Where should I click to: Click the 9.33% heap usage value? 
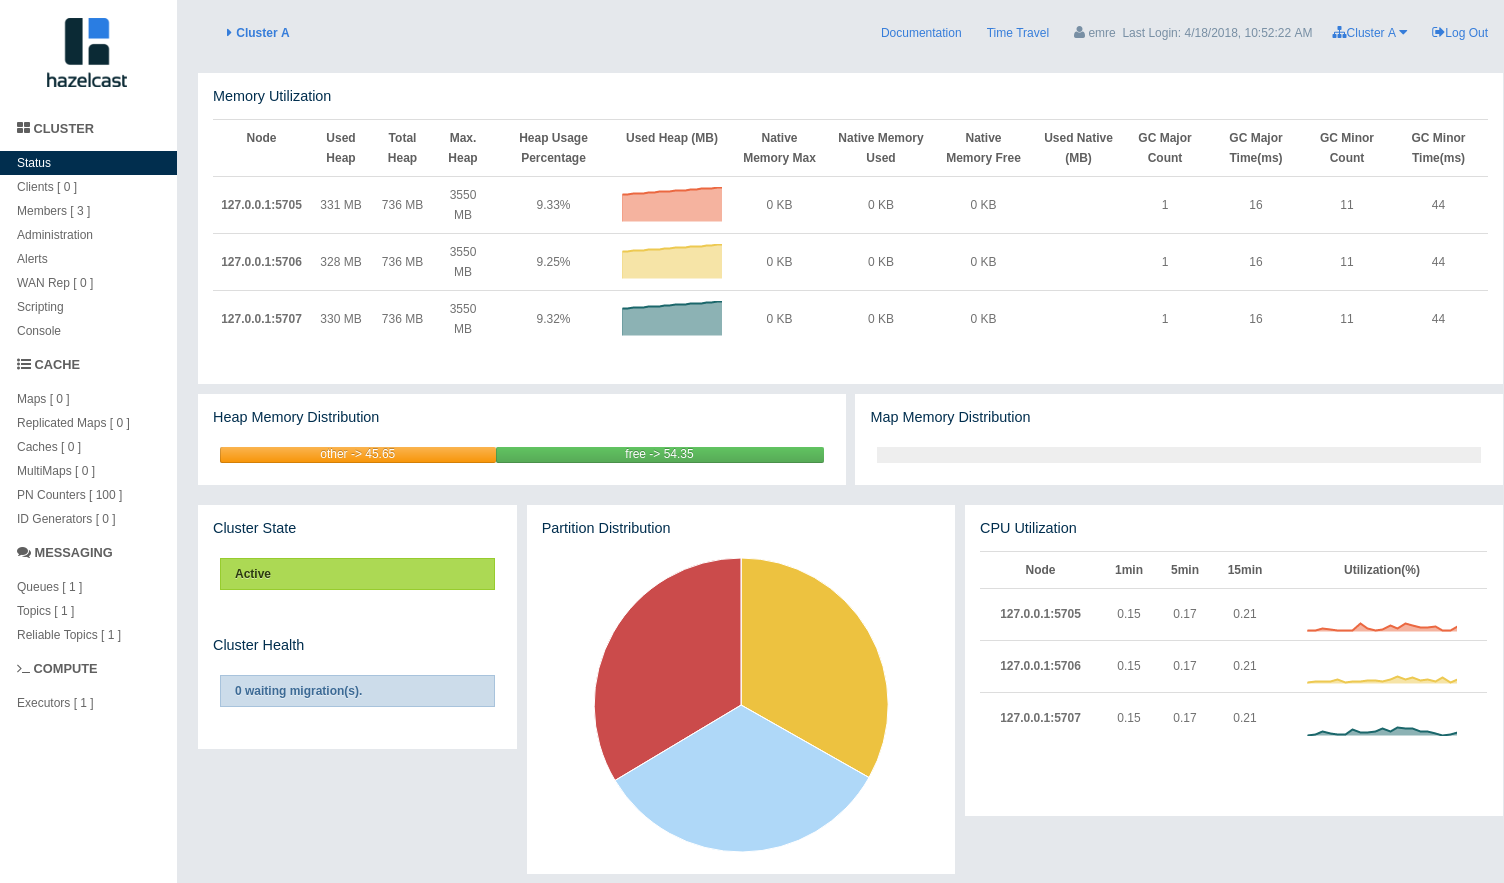tap(553, 205)
